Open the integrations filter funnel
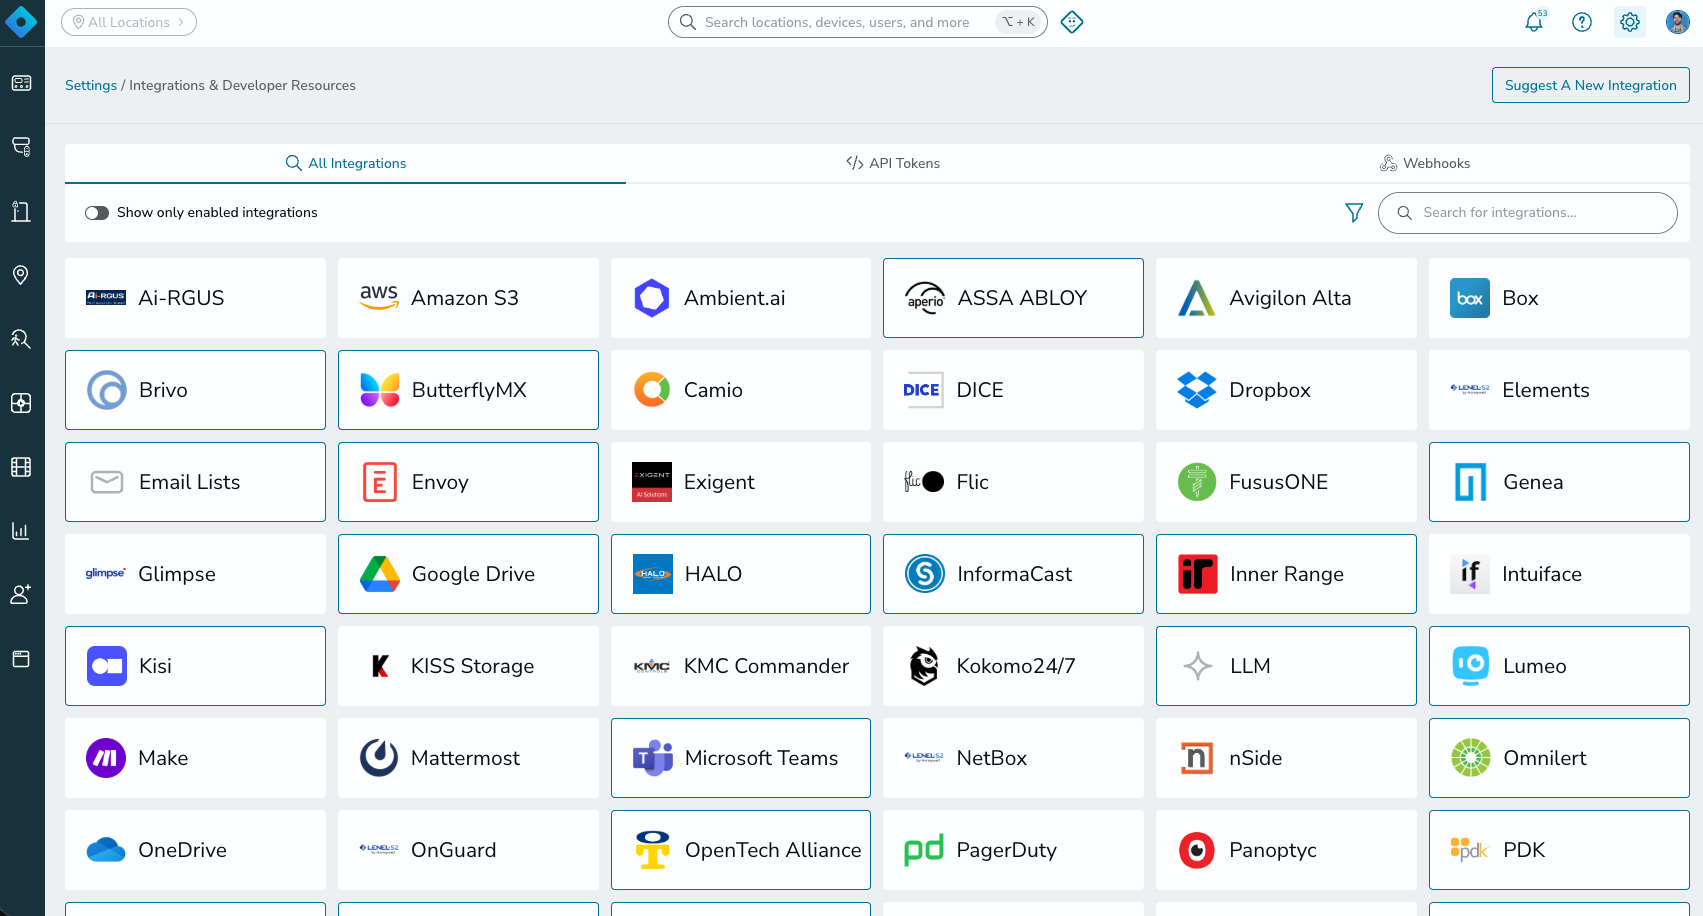This screenshot has height=916, width=1703. coord(1354,213)
